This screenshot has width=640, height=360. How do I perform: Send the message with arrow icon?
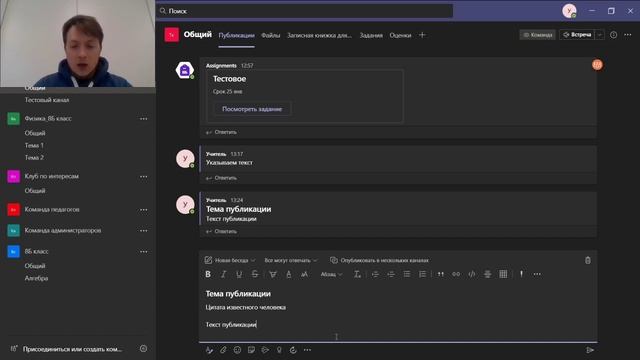(590, 350)
